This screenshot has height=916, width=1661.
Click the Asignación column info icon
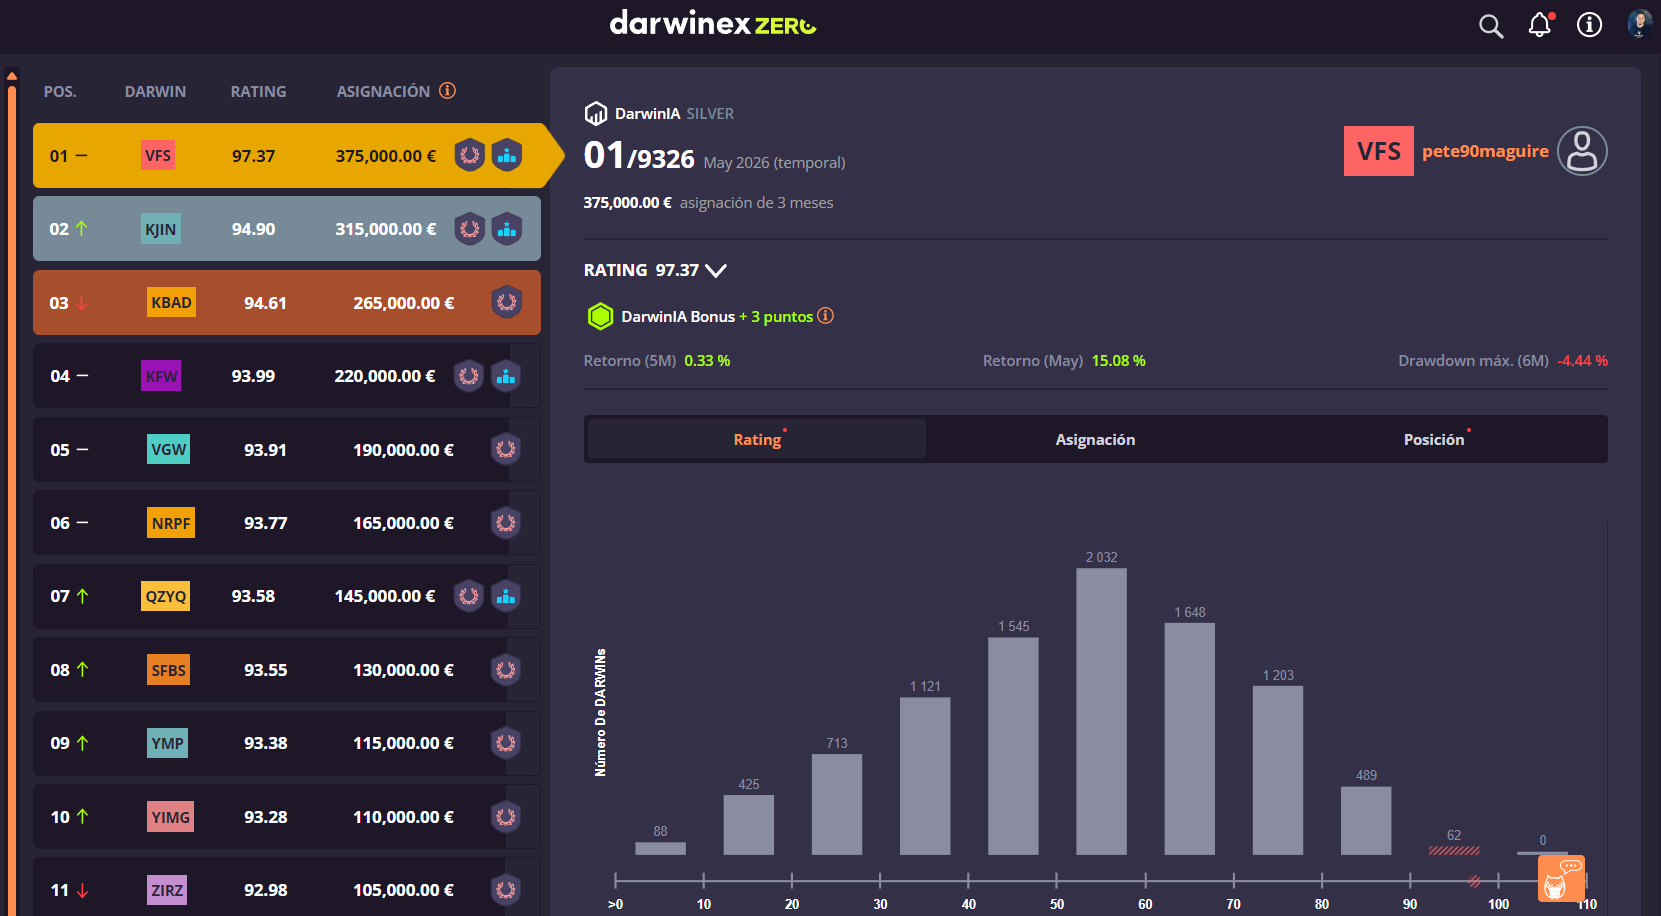tap(448, 91)
